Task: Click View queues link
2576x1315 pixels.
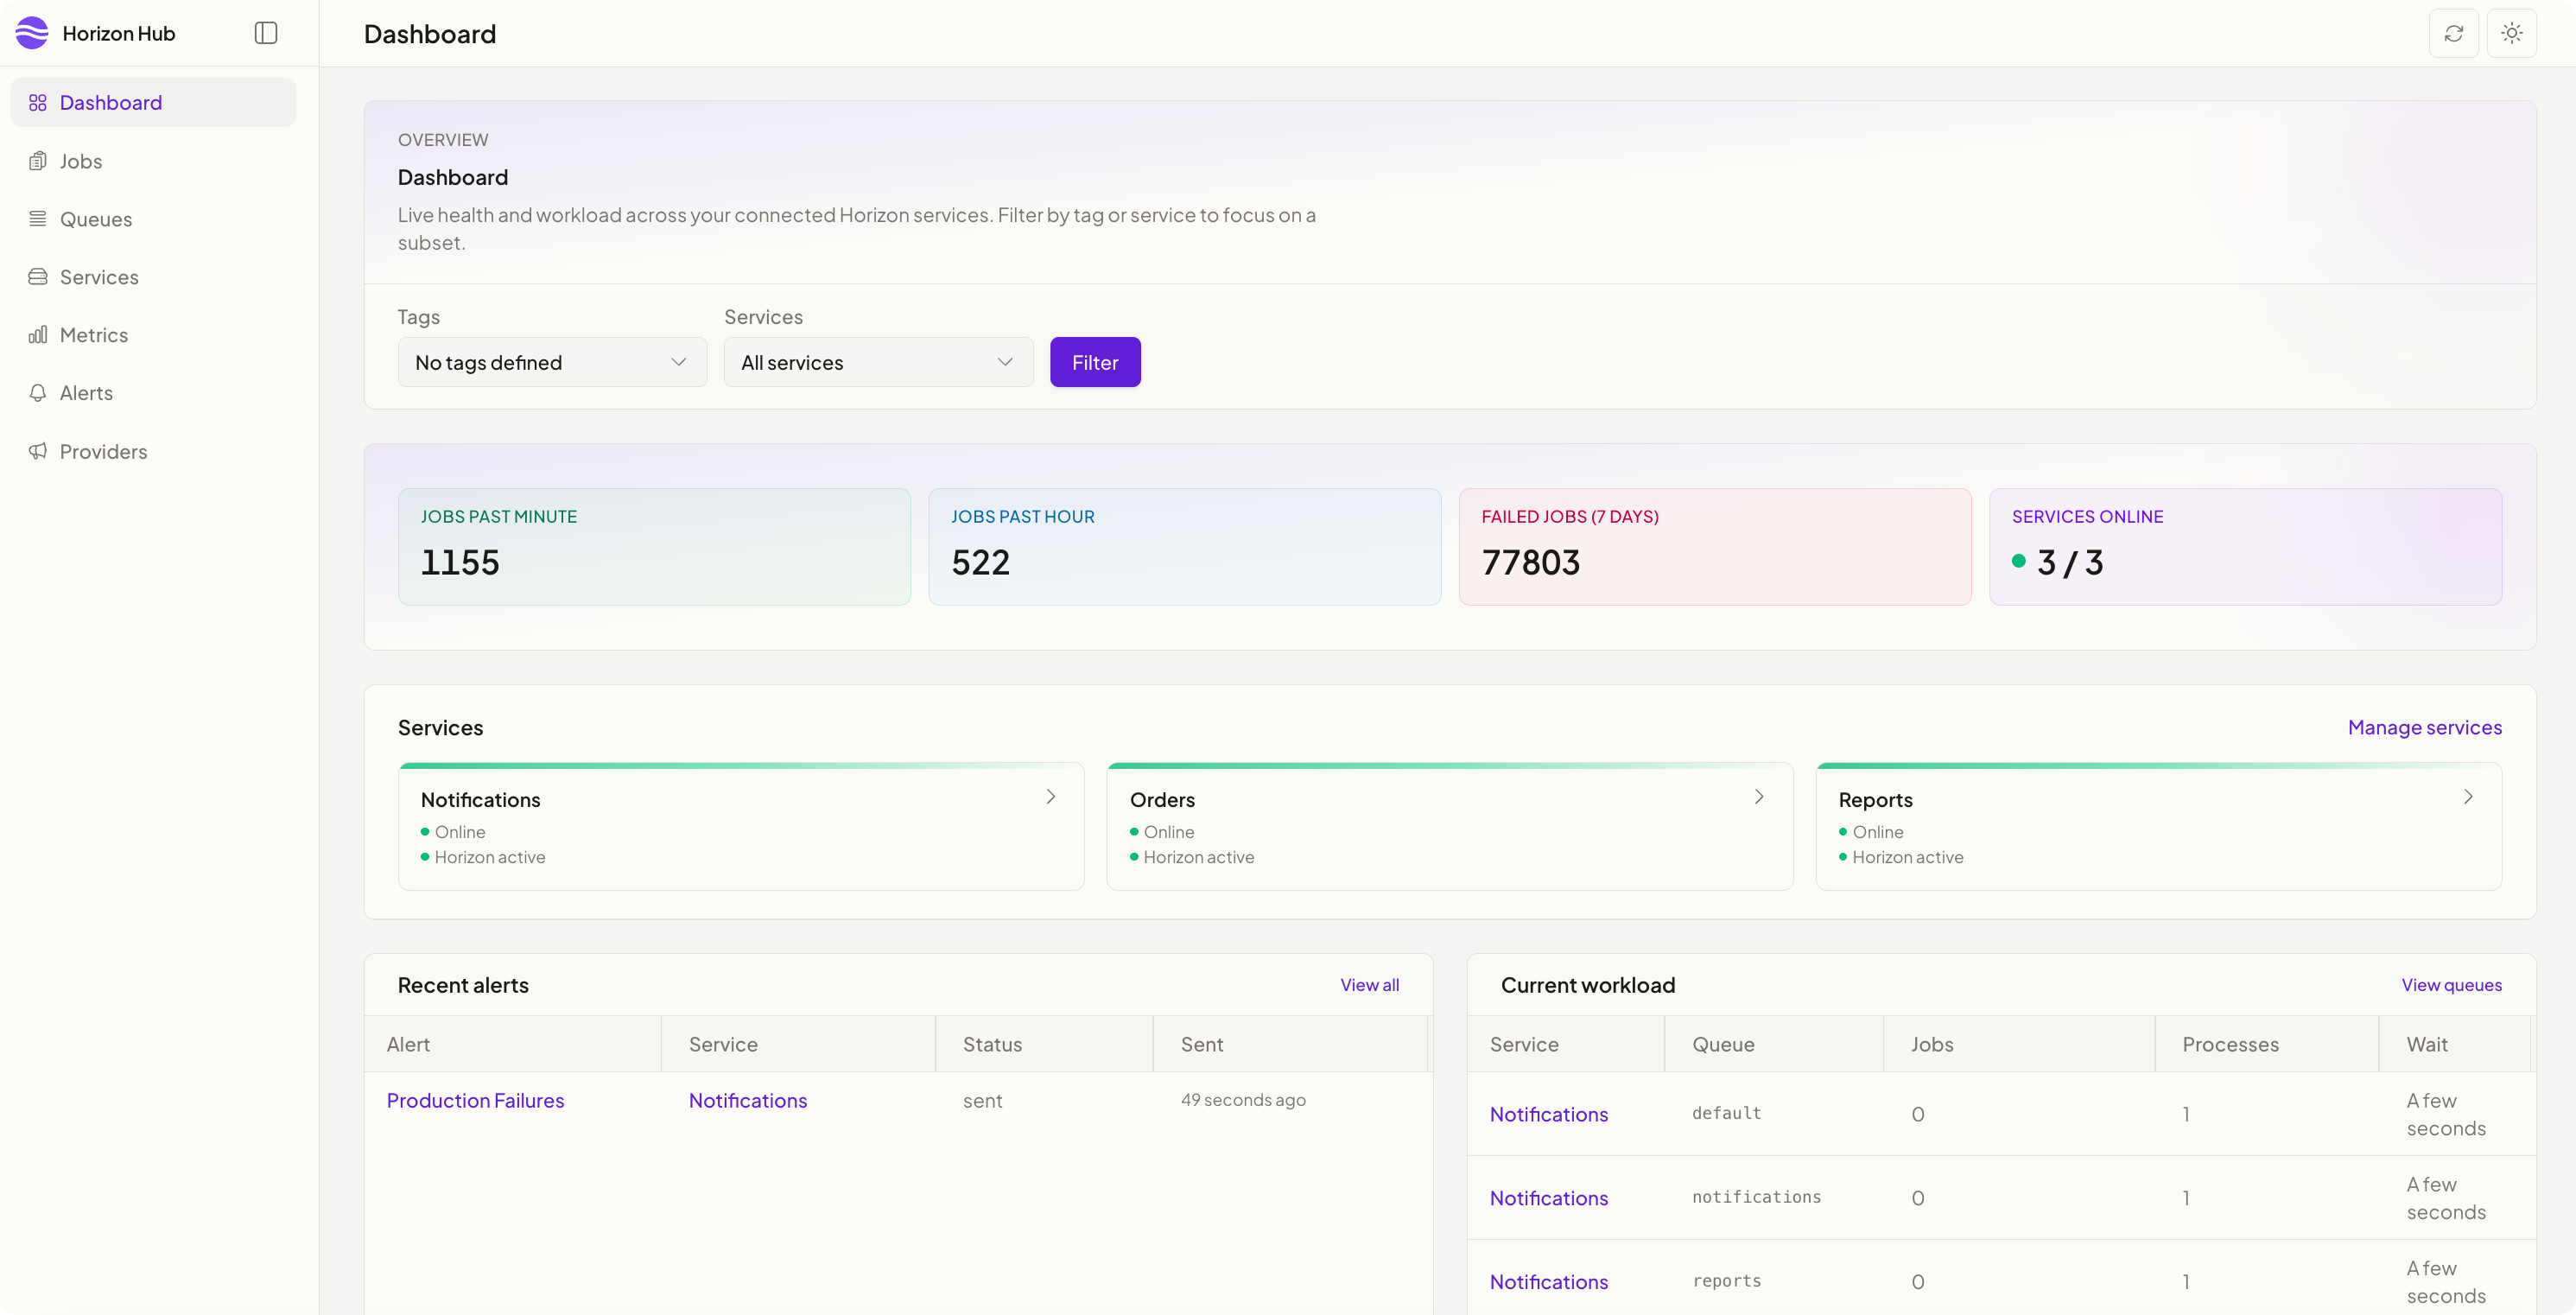Action: coord(2451,985)
